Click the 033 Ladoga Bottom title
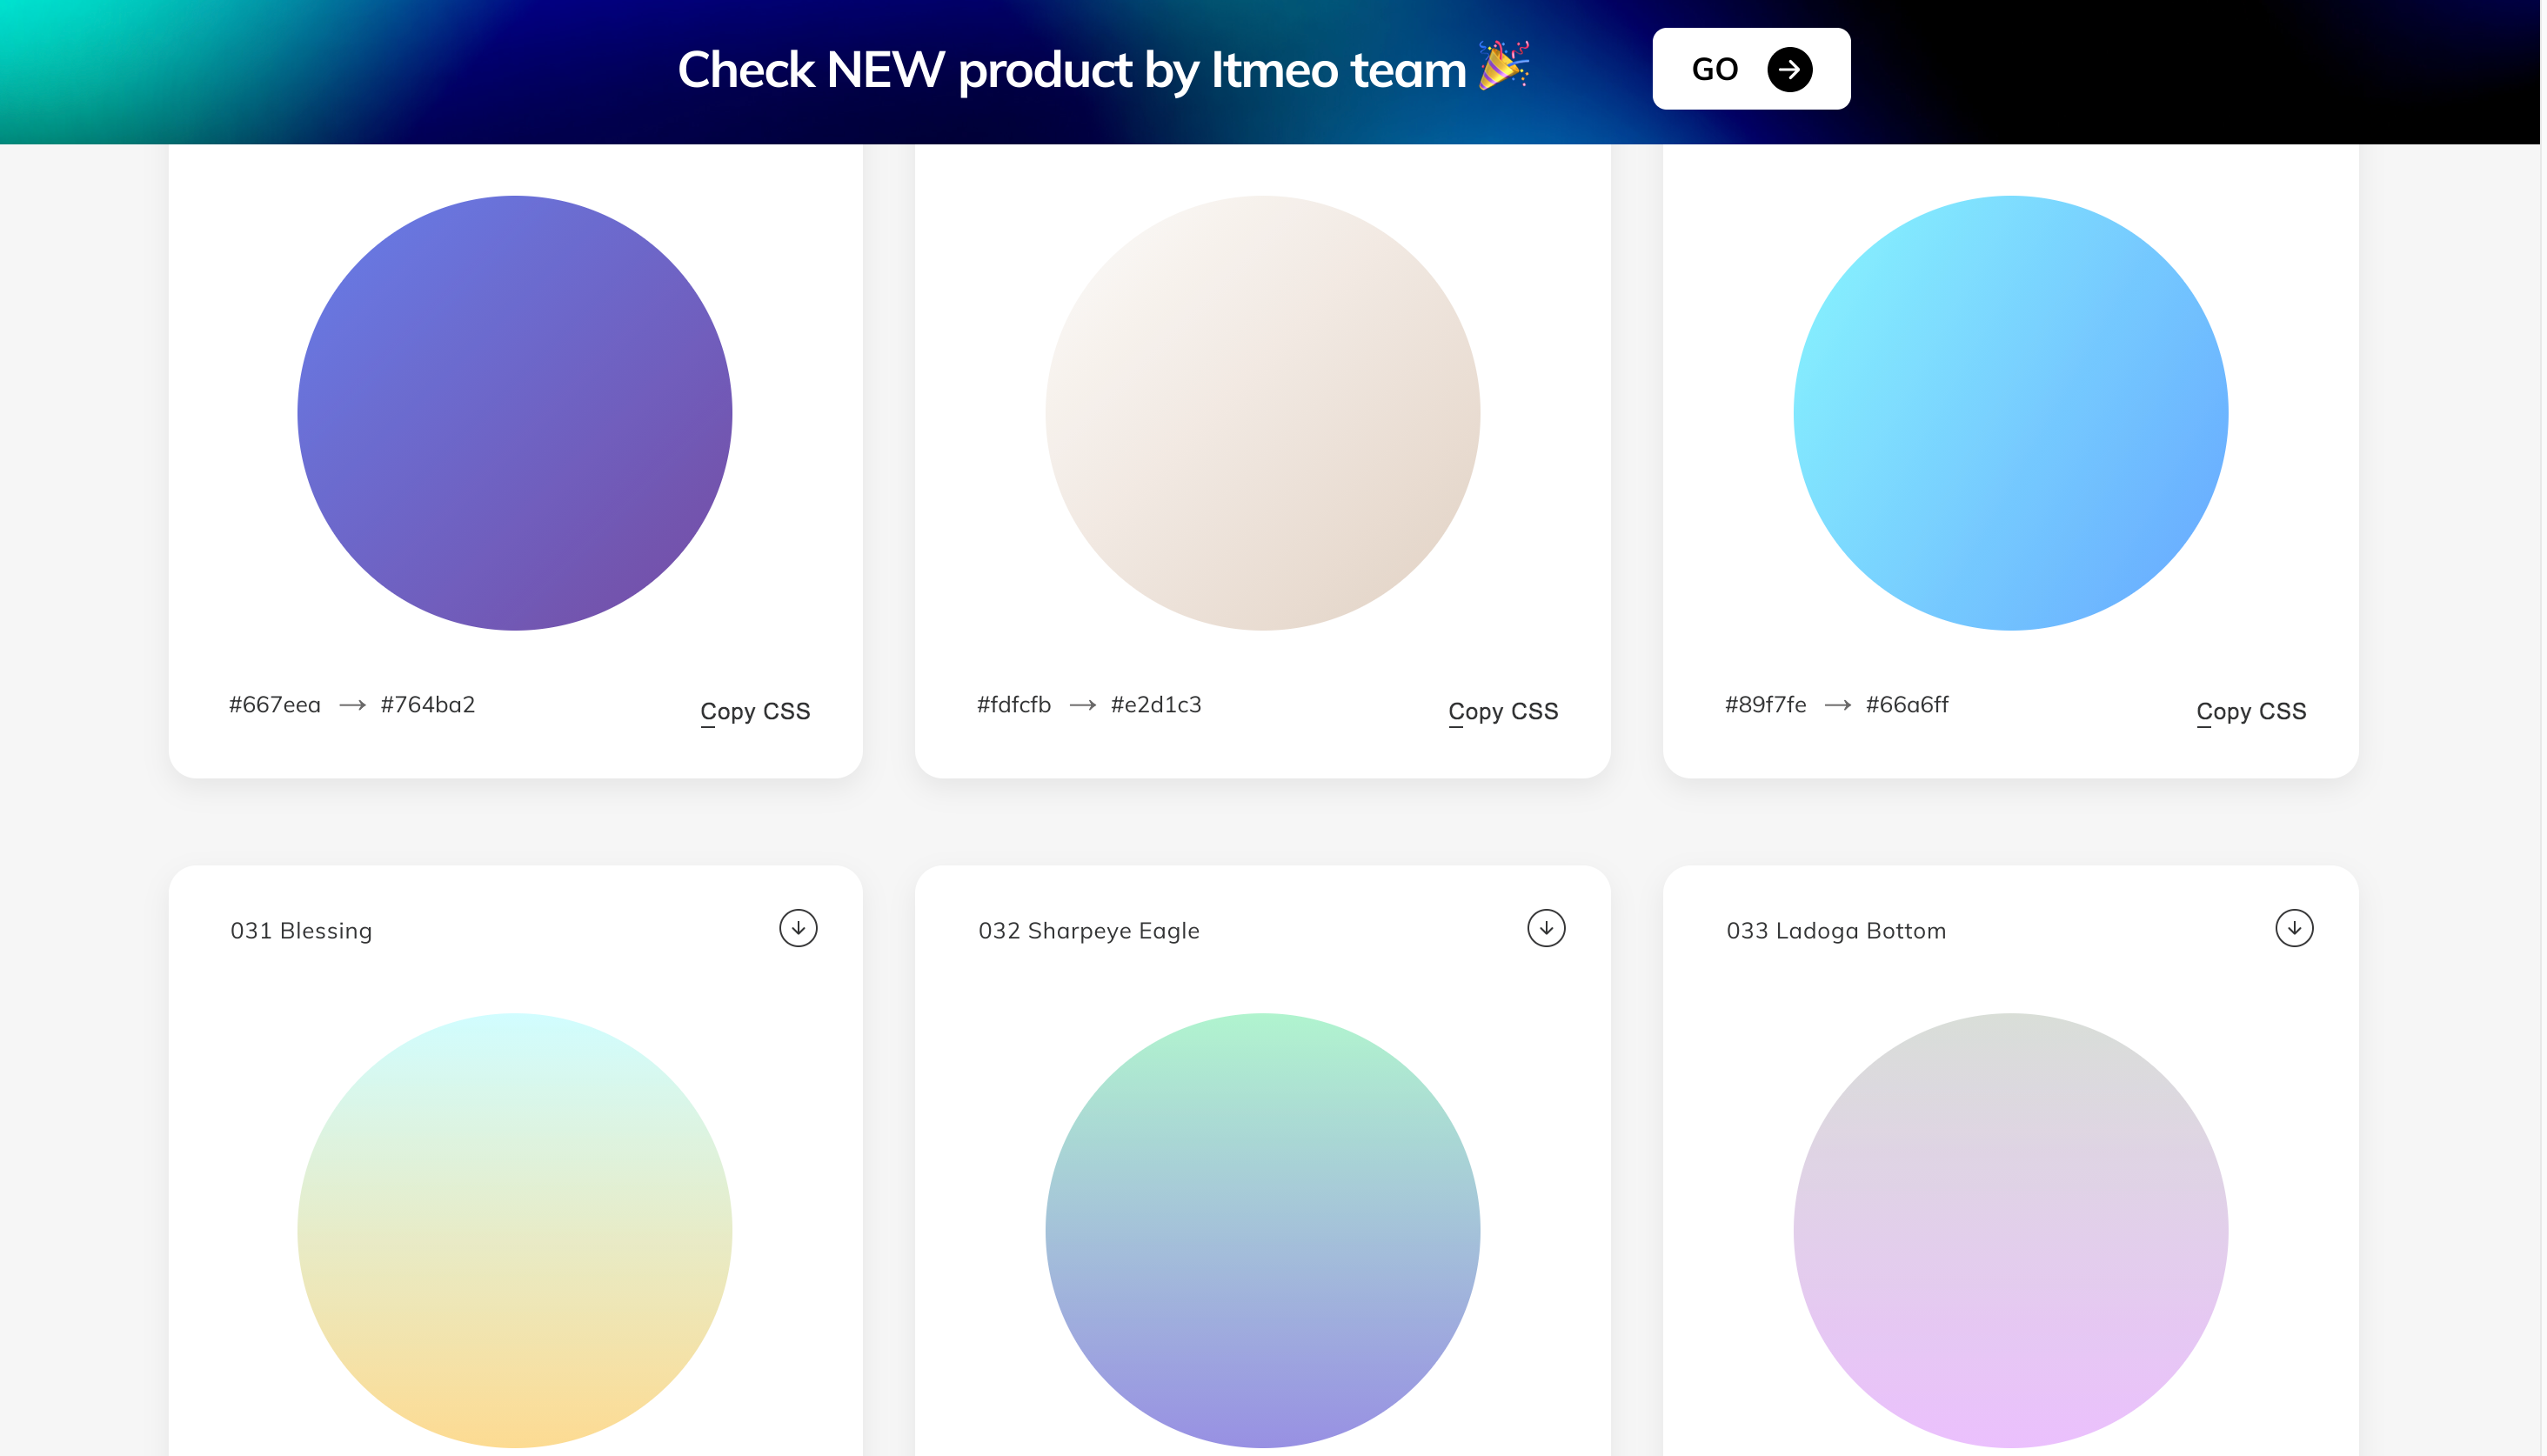2547x1456 pixels. click(1836, 931)
